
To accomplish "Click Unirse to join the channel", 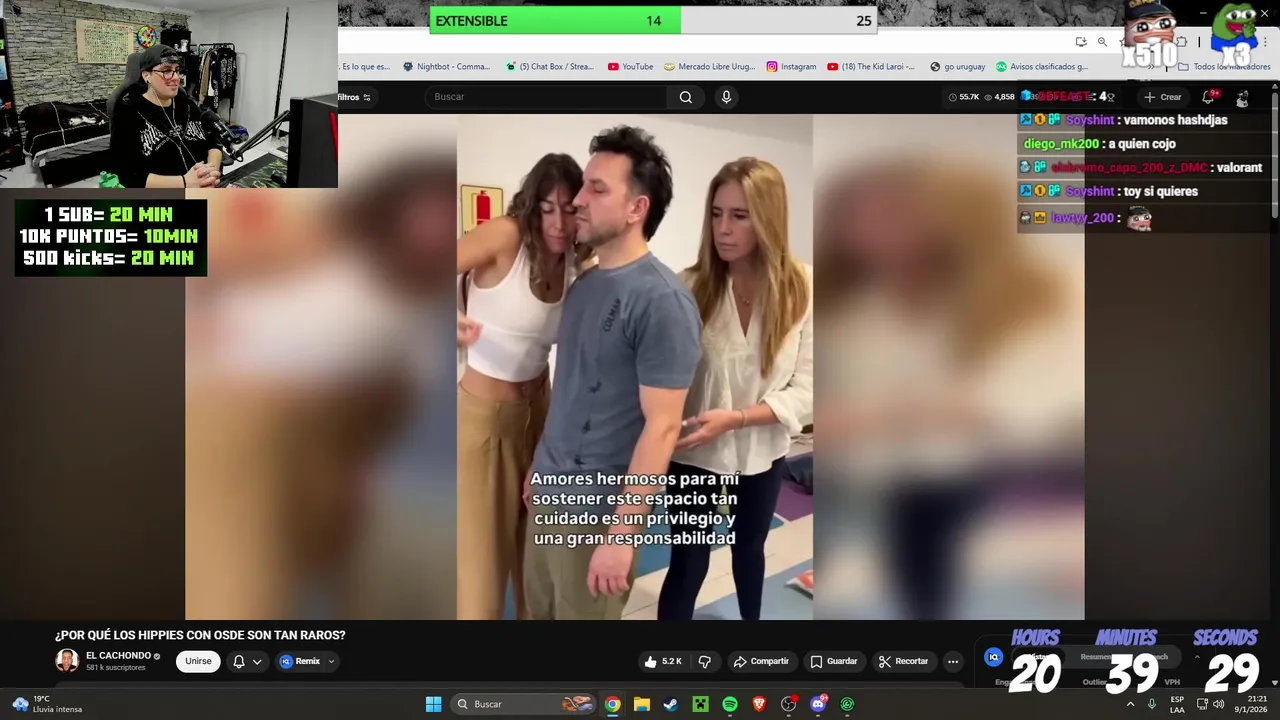I will (x=198, y=661).
